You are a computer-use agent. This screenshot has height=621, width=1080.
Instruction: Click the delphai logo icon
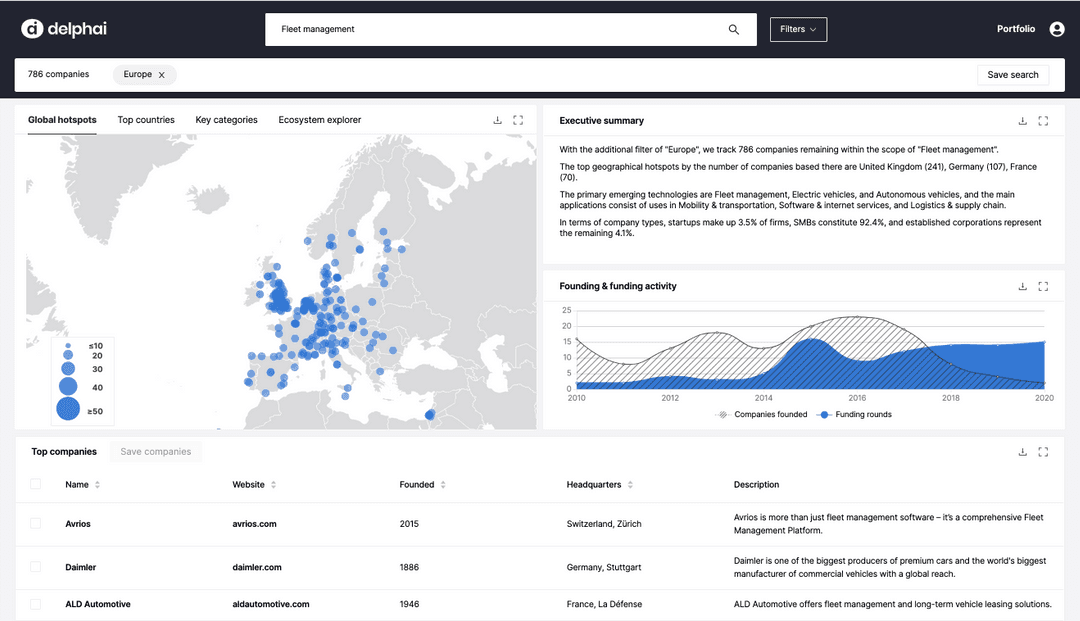pos(32,29)
